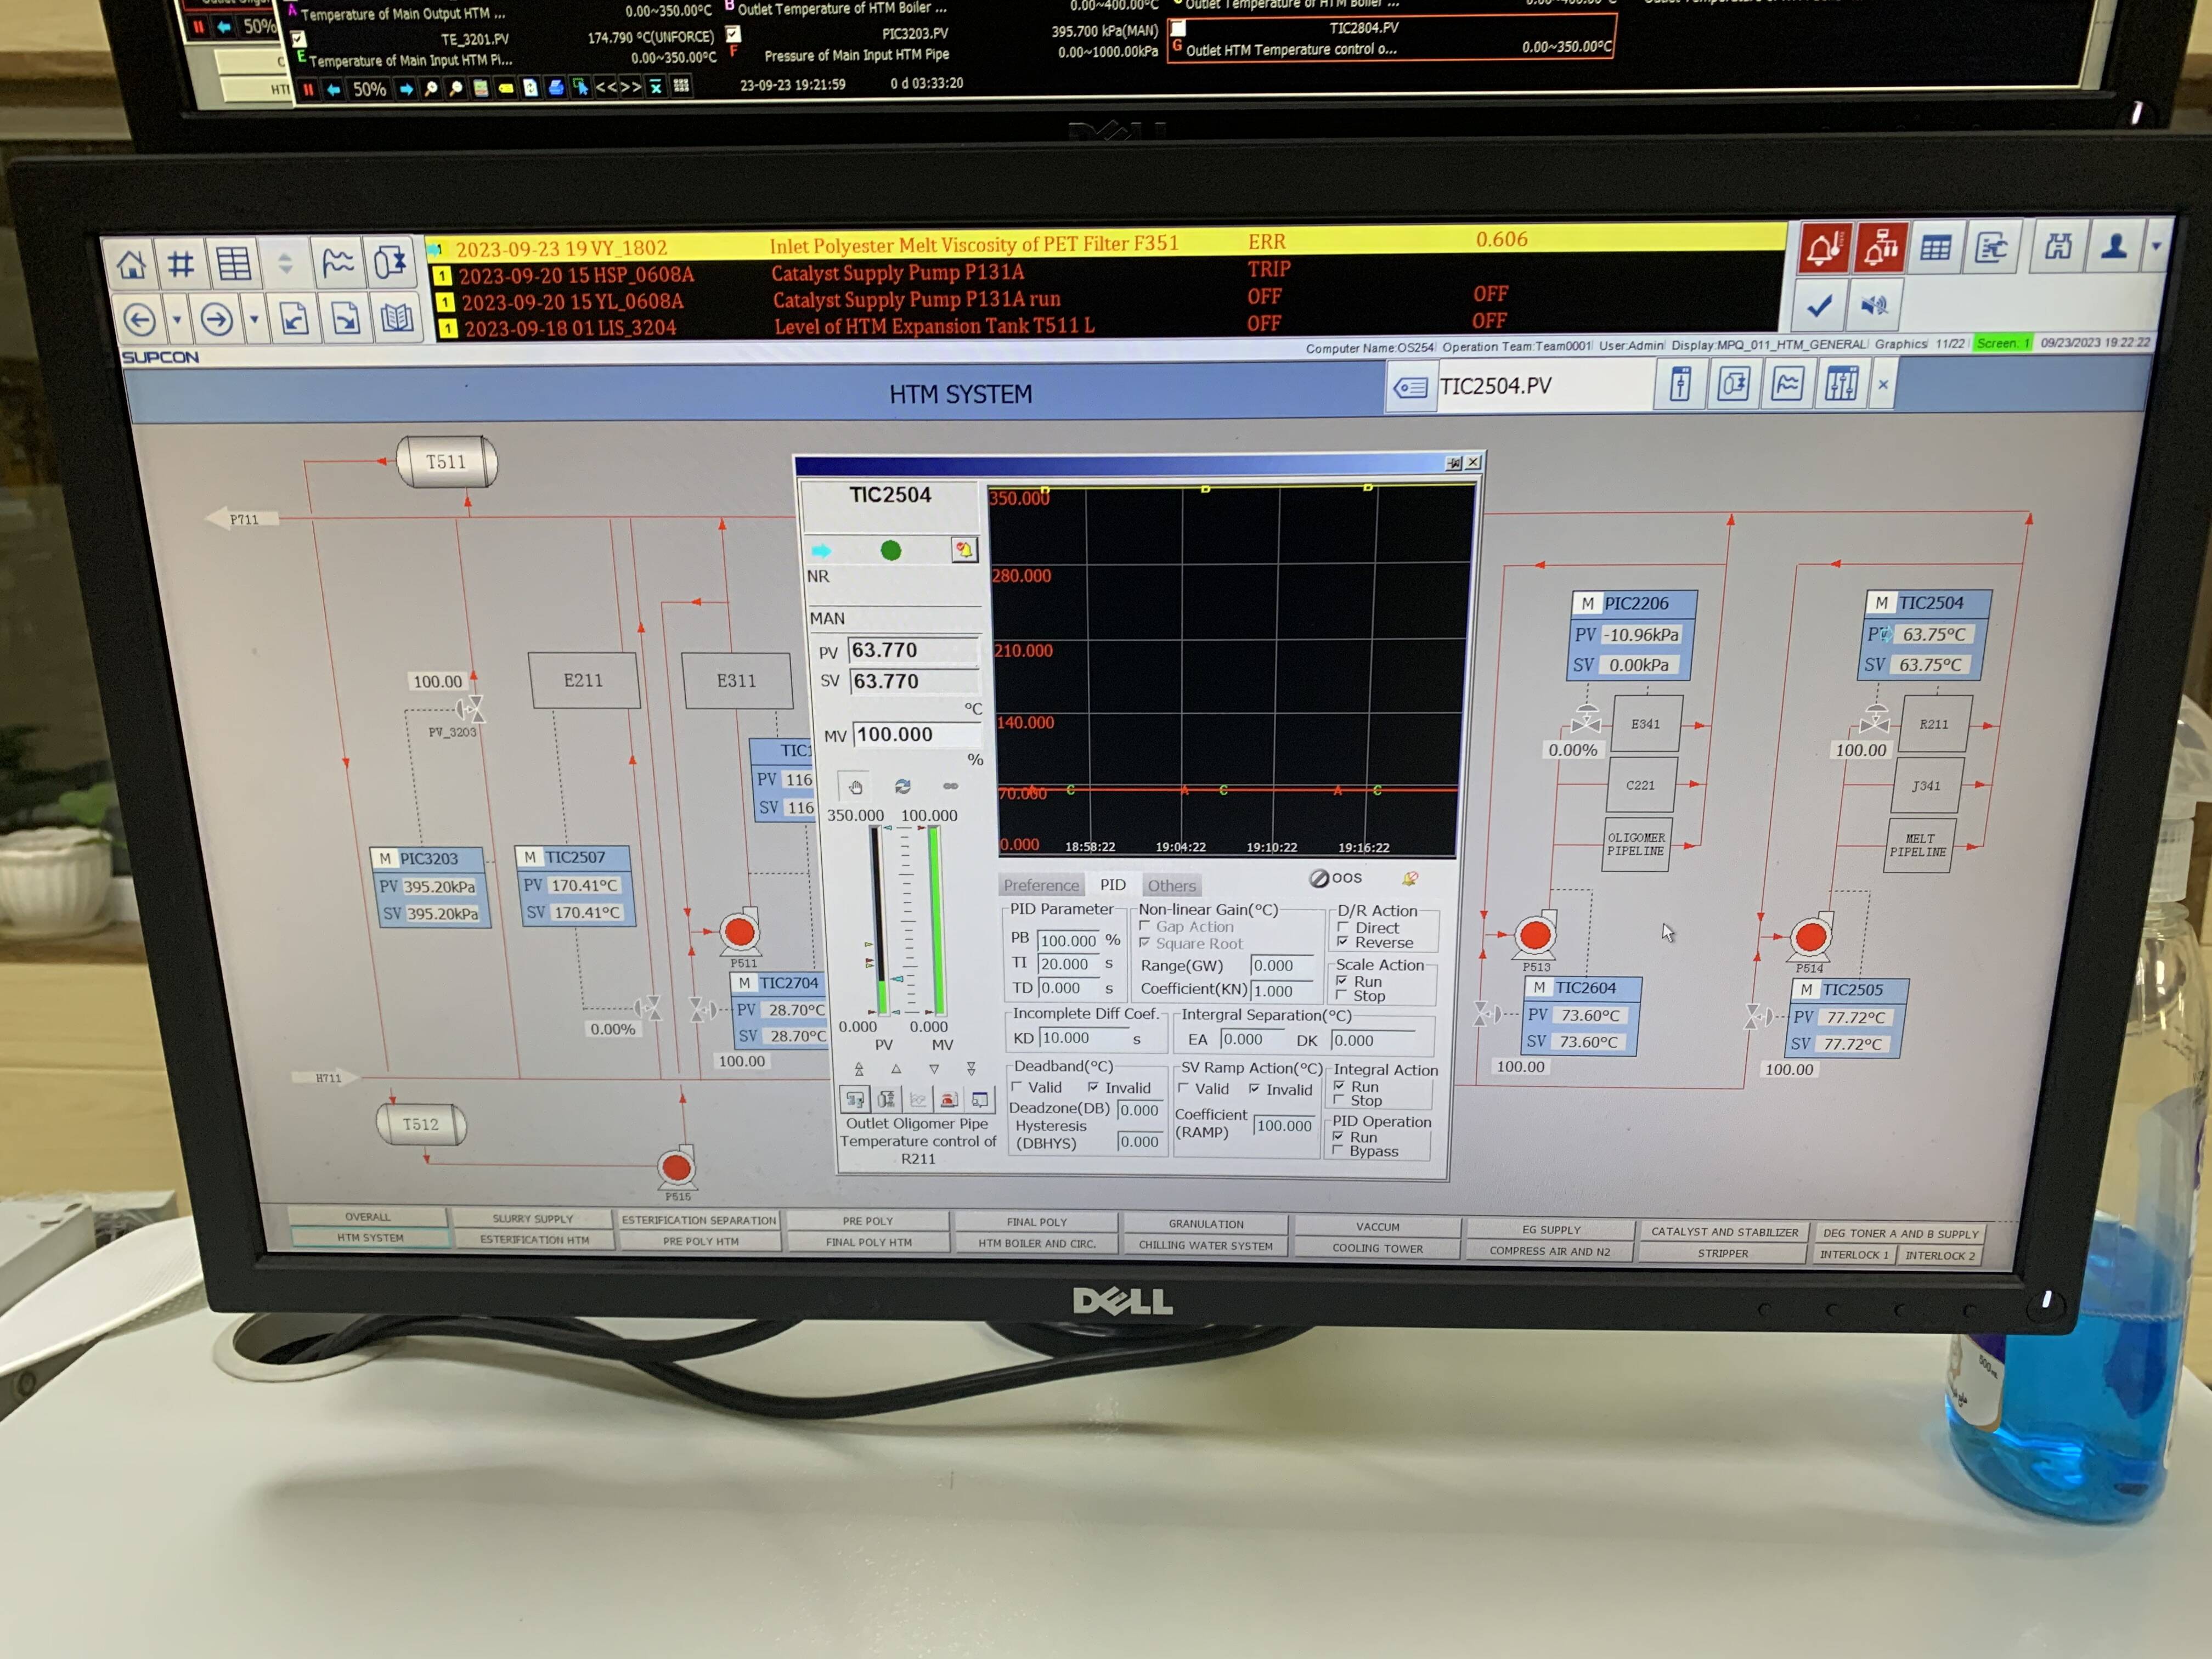Viewport: 2212px width, 1659px height.
Task: Switch to the Preference tab
Action: pyautogui.click(x=1041, y=885)
